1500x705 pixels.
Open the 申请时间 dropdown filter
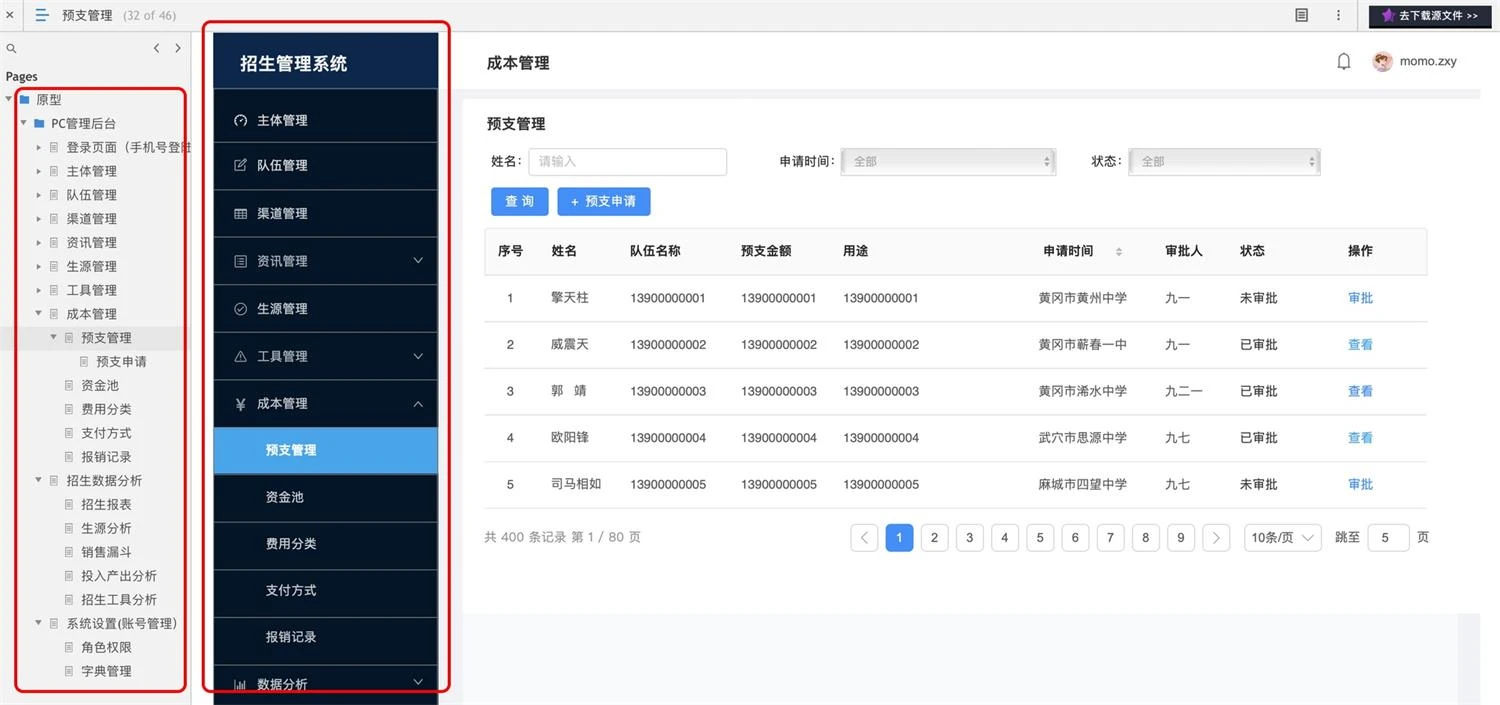click(948, 161)
